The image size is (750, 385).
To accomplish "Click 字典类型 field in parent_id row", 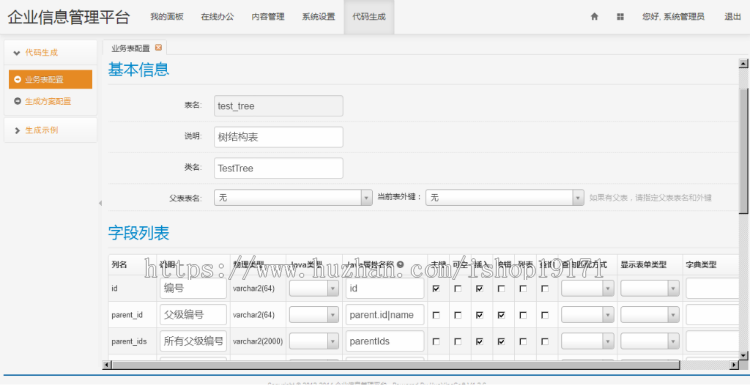I will 713,315.
